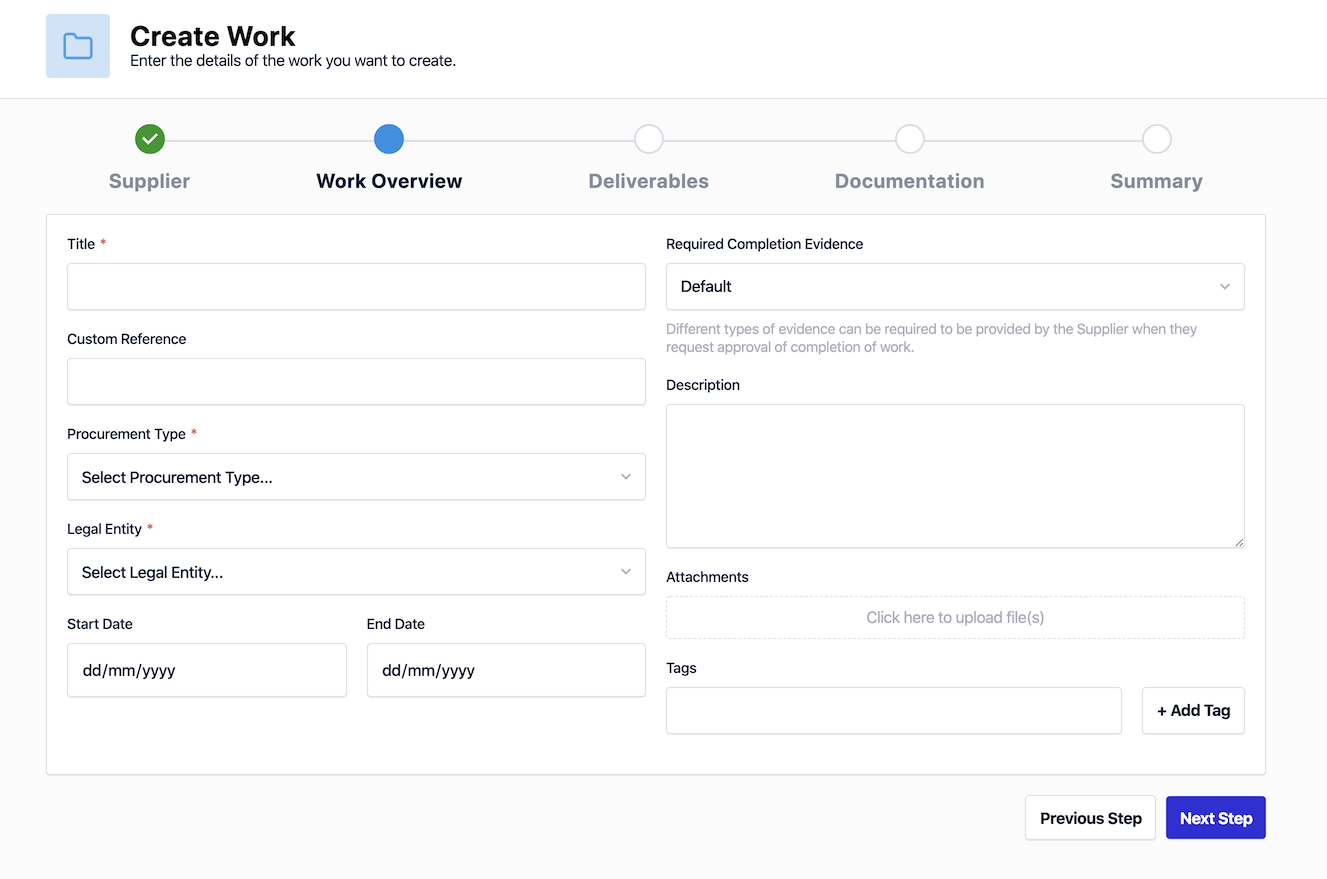This screenshot has height=879, width=1327.
Task: Click the Attachments label
Action: click(x=707, y=577)
